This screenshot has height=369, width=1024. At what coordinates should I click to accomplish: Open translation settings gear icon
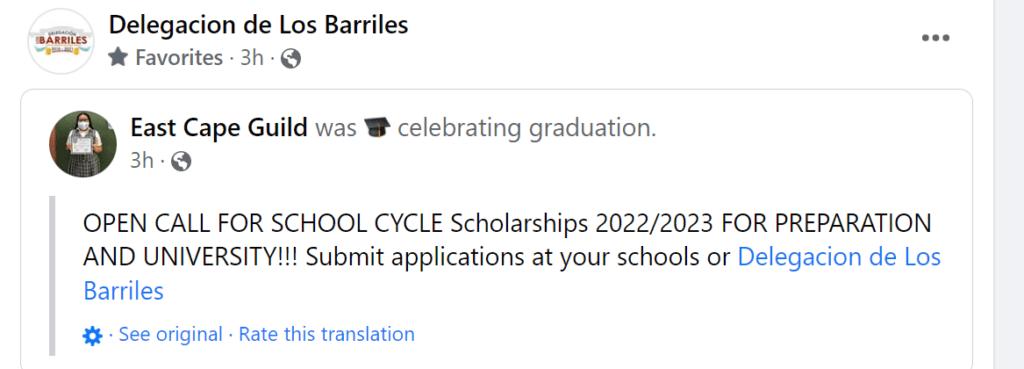pos(92,336)
